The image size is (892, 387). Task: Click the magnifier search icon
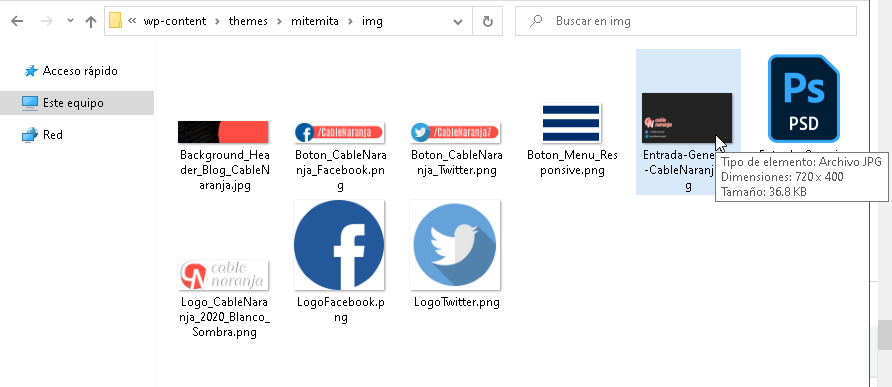[535, 22]
